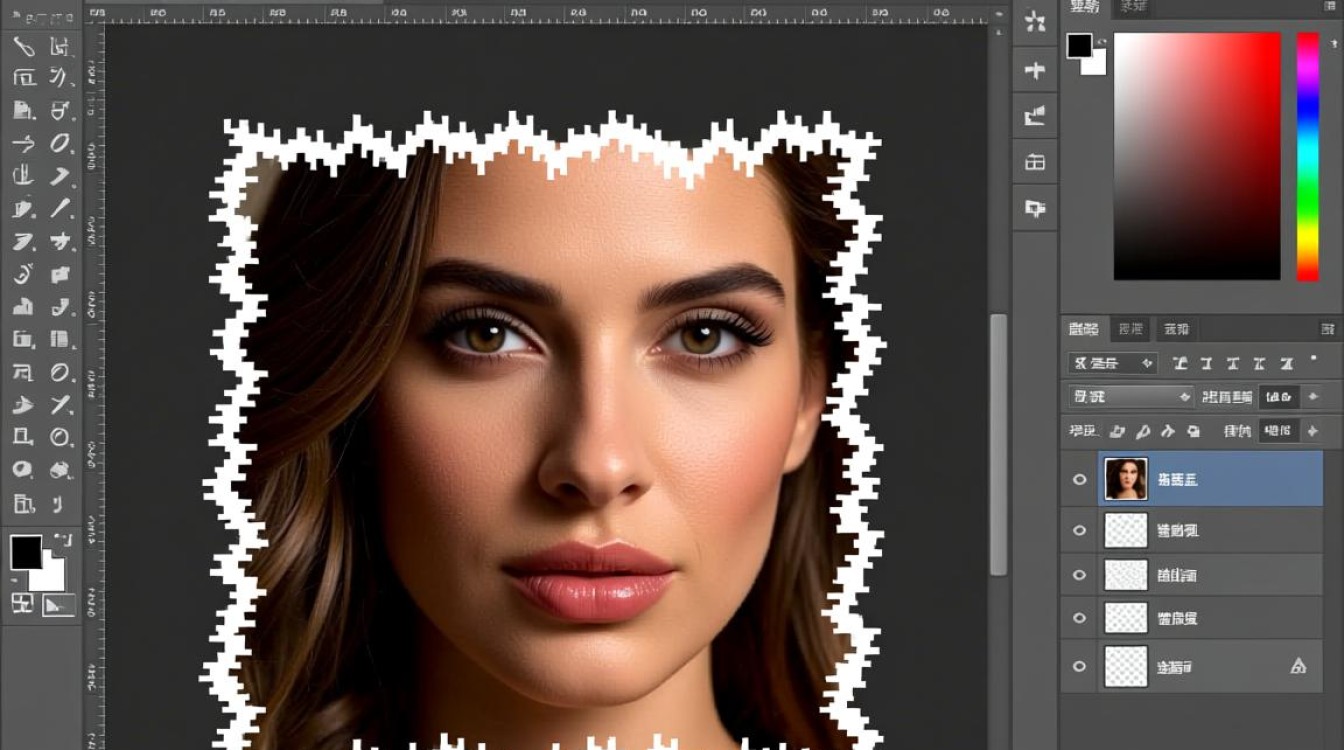Click the lock icon on the bottom layer

pos(1298,665)
